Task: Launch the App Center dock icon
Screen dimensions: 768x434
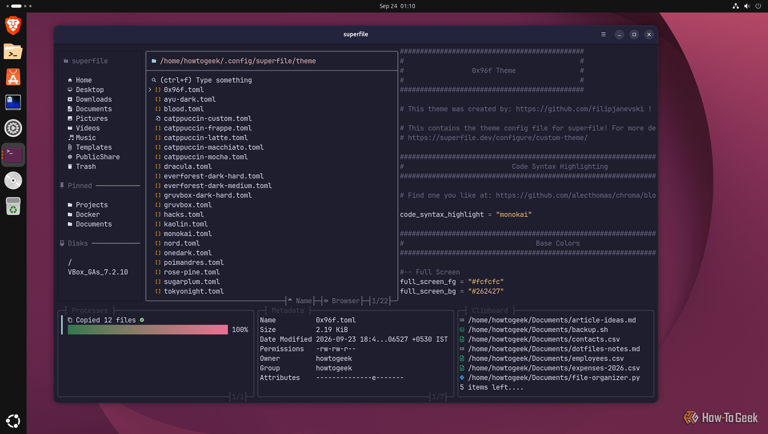Action: (x=13, y=77)
